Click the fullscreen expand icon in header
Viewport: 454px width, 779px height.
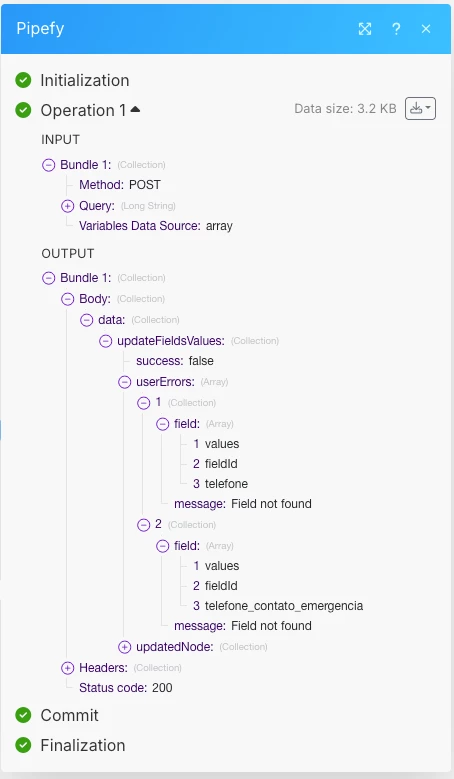[365, 29]
